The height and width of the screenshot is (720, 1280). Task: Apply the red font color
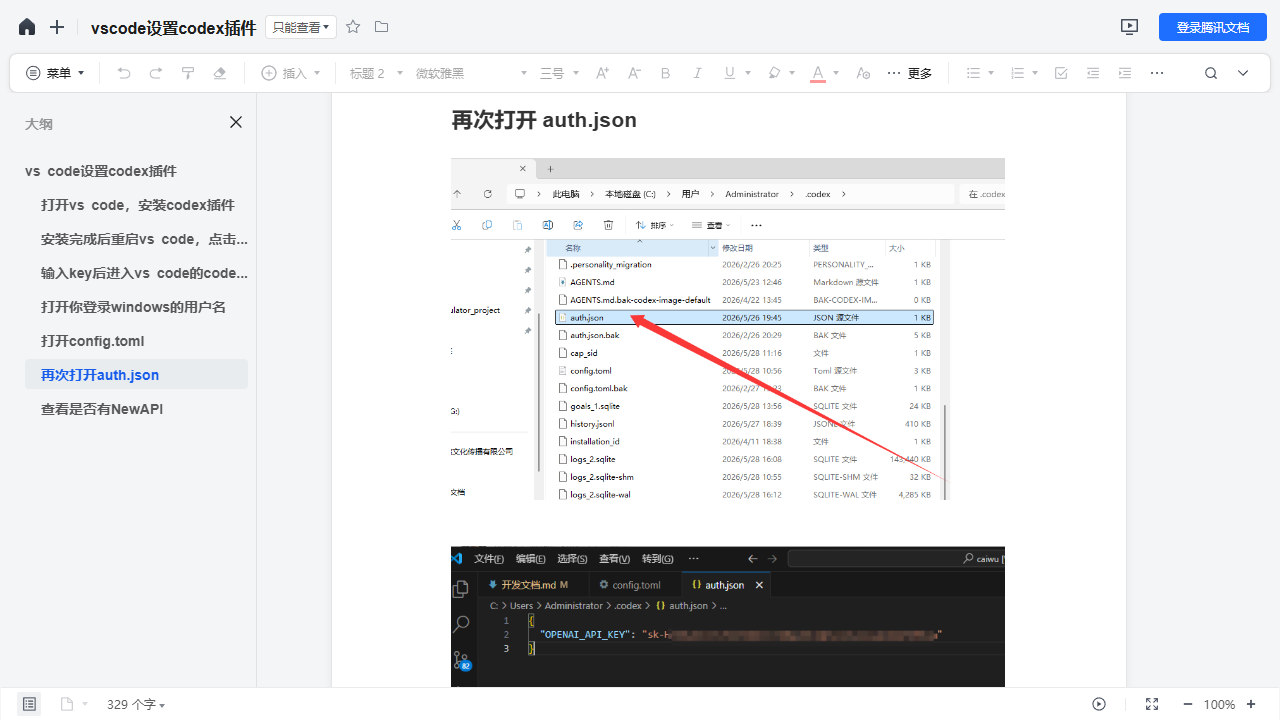point(818,73)
